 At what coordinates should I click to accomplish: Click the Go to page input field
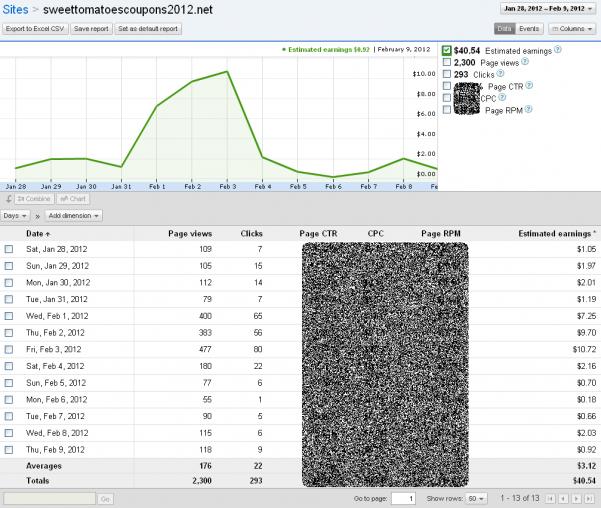[404, 498]
